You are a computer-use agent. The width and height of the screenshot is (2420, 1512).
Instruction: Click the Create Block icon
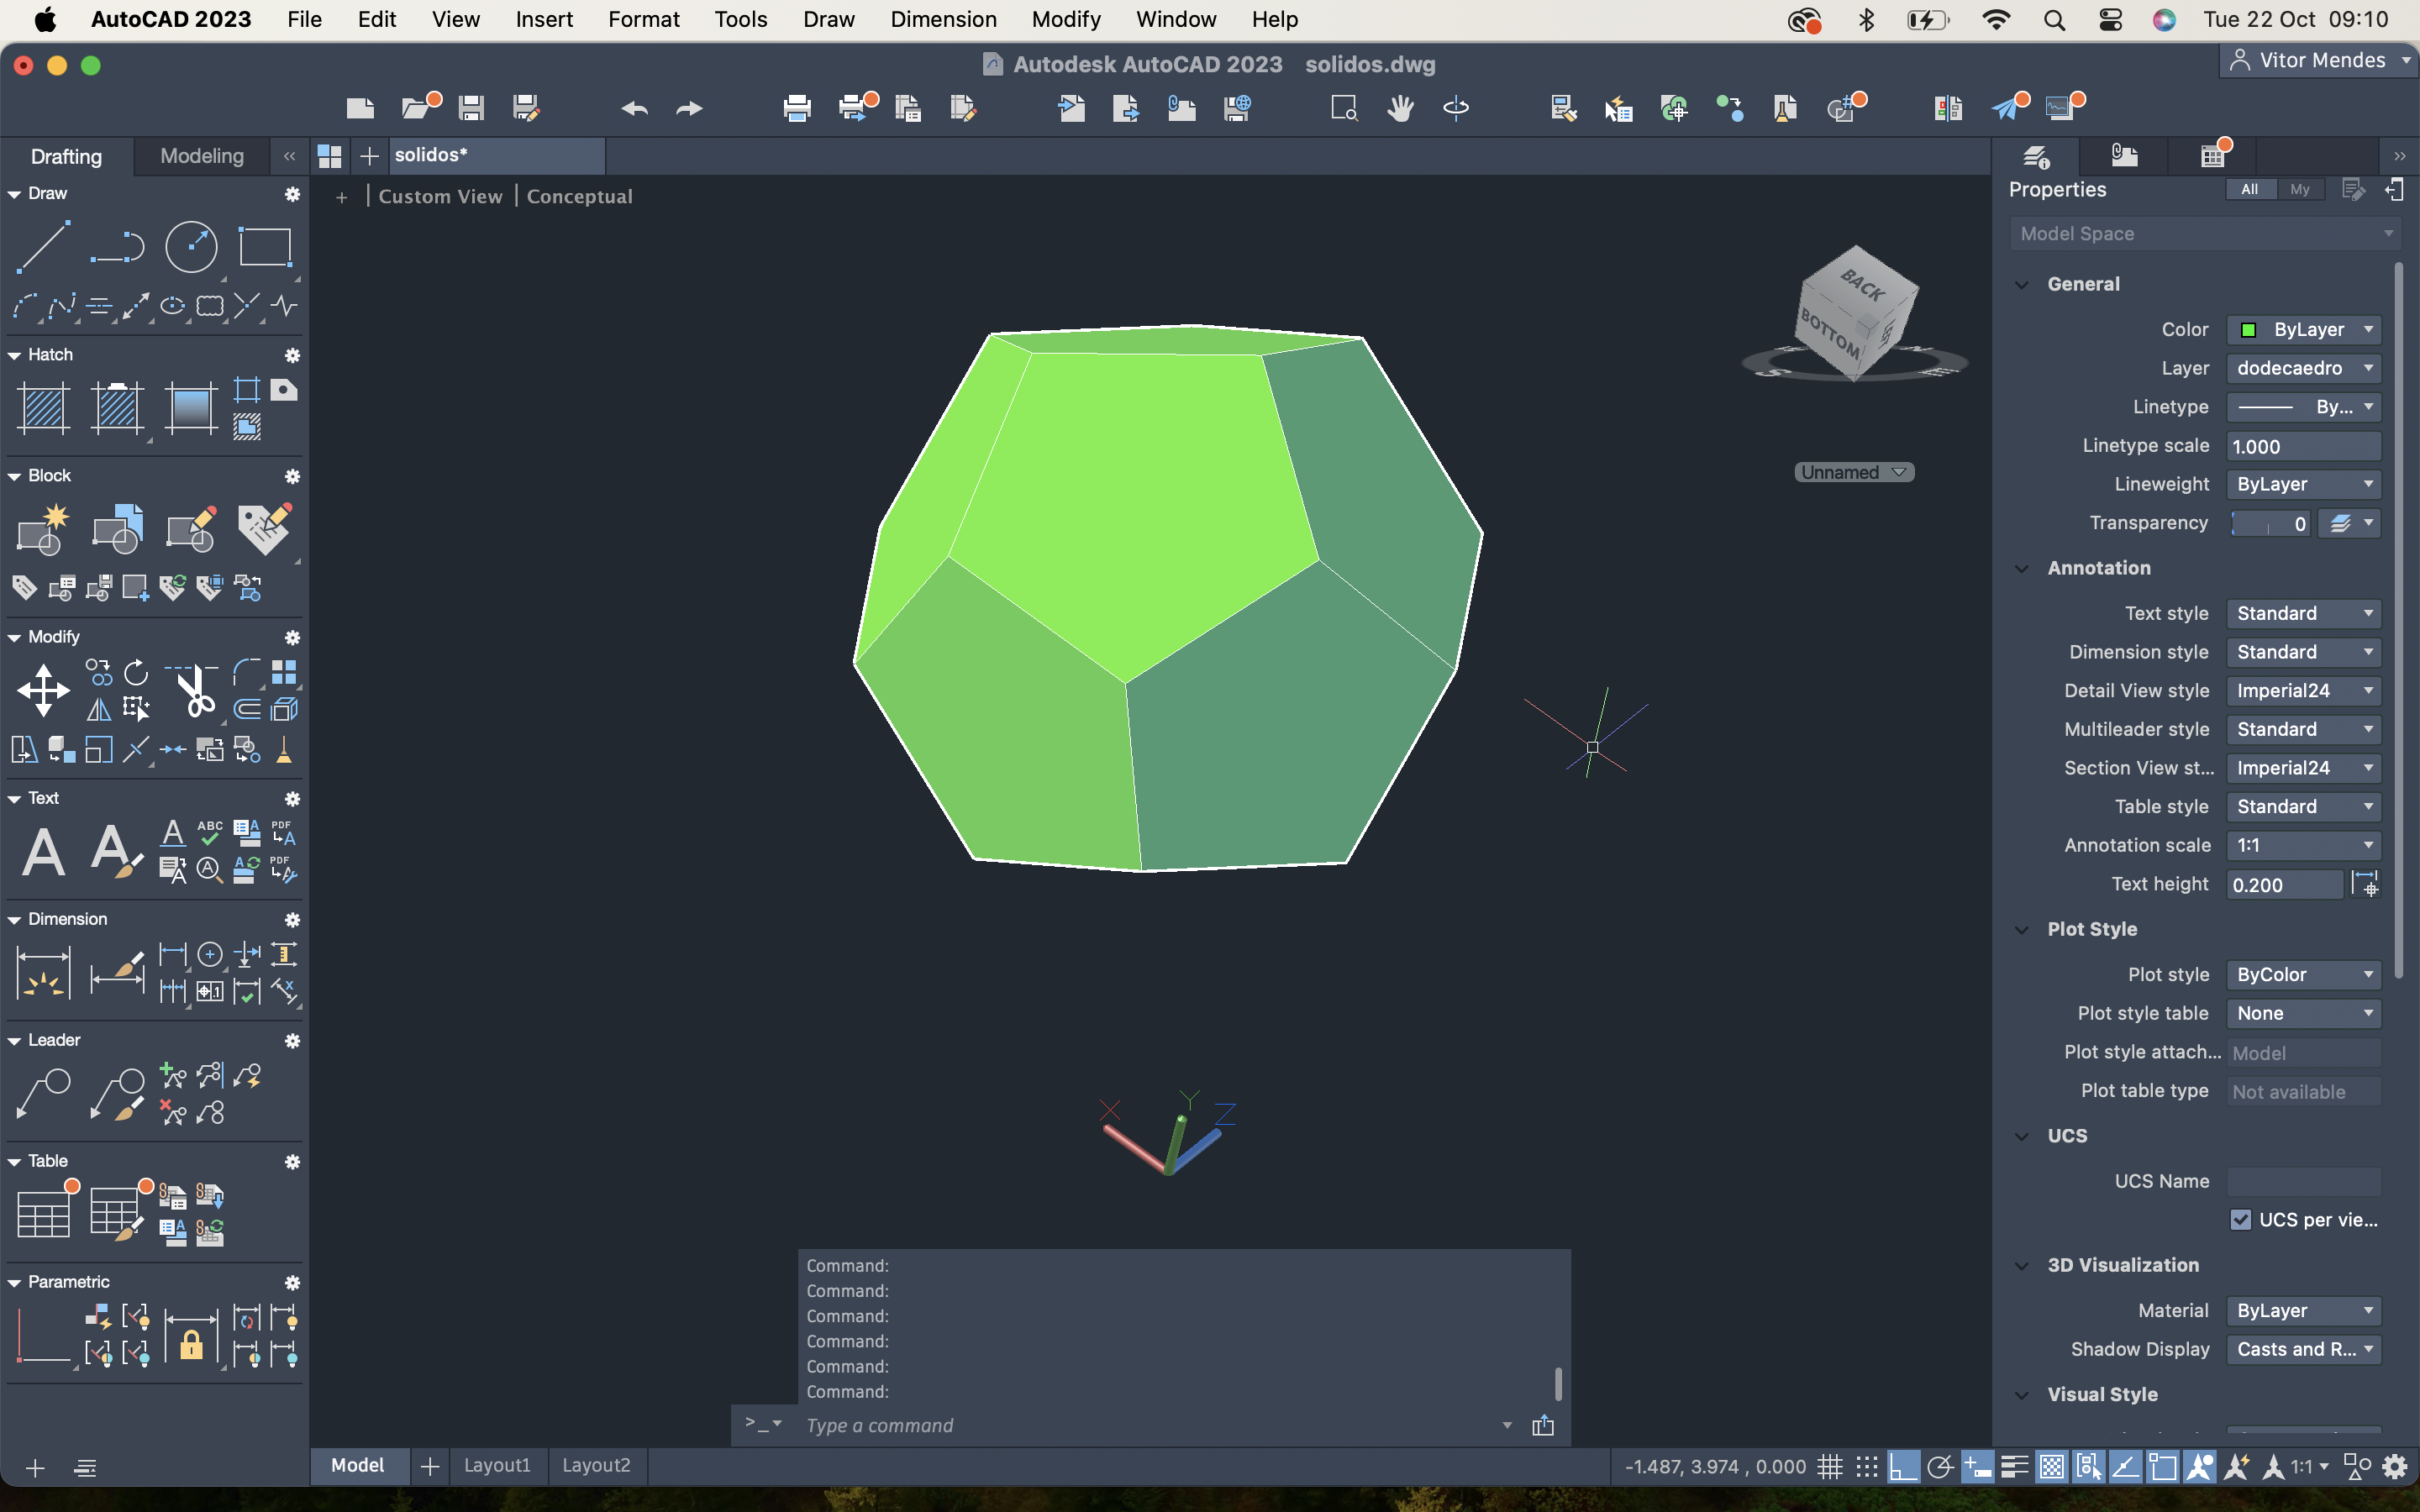pos(43,529)
